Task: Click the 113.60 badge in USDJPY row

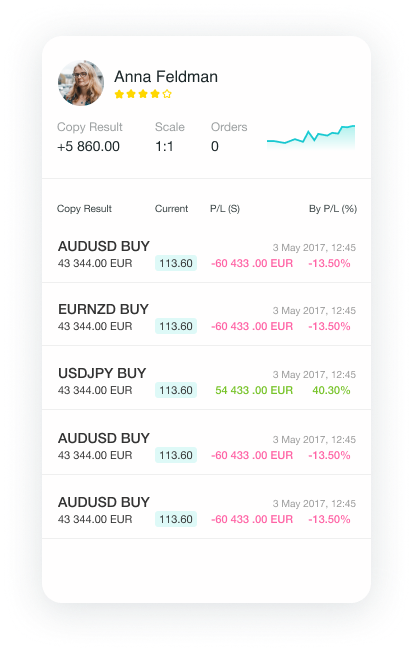Action: coord(176,390)
